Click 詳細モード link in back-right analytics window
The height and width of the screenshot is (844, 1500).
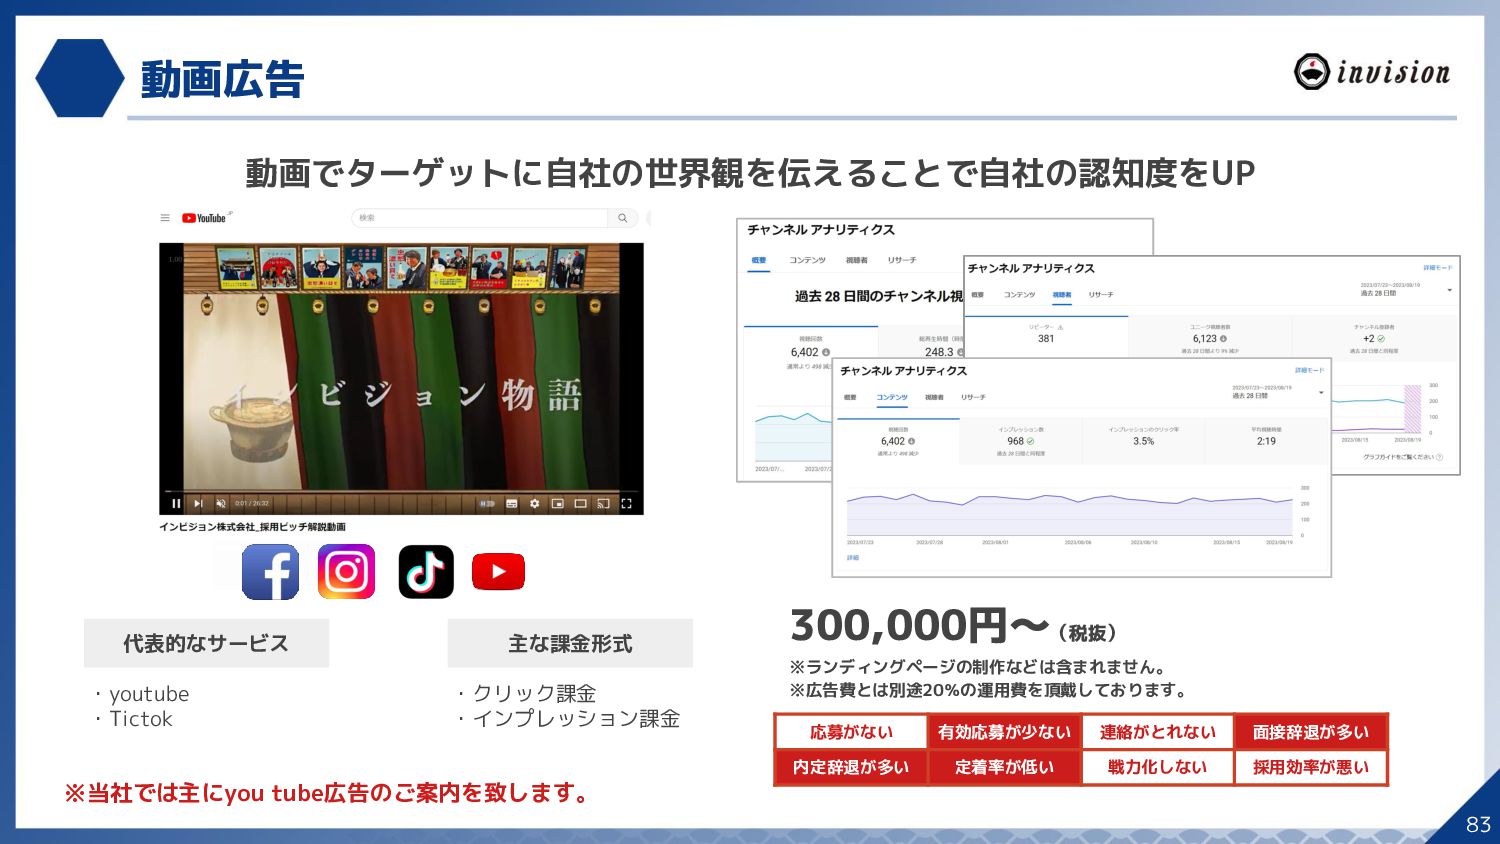(1438, 268)
